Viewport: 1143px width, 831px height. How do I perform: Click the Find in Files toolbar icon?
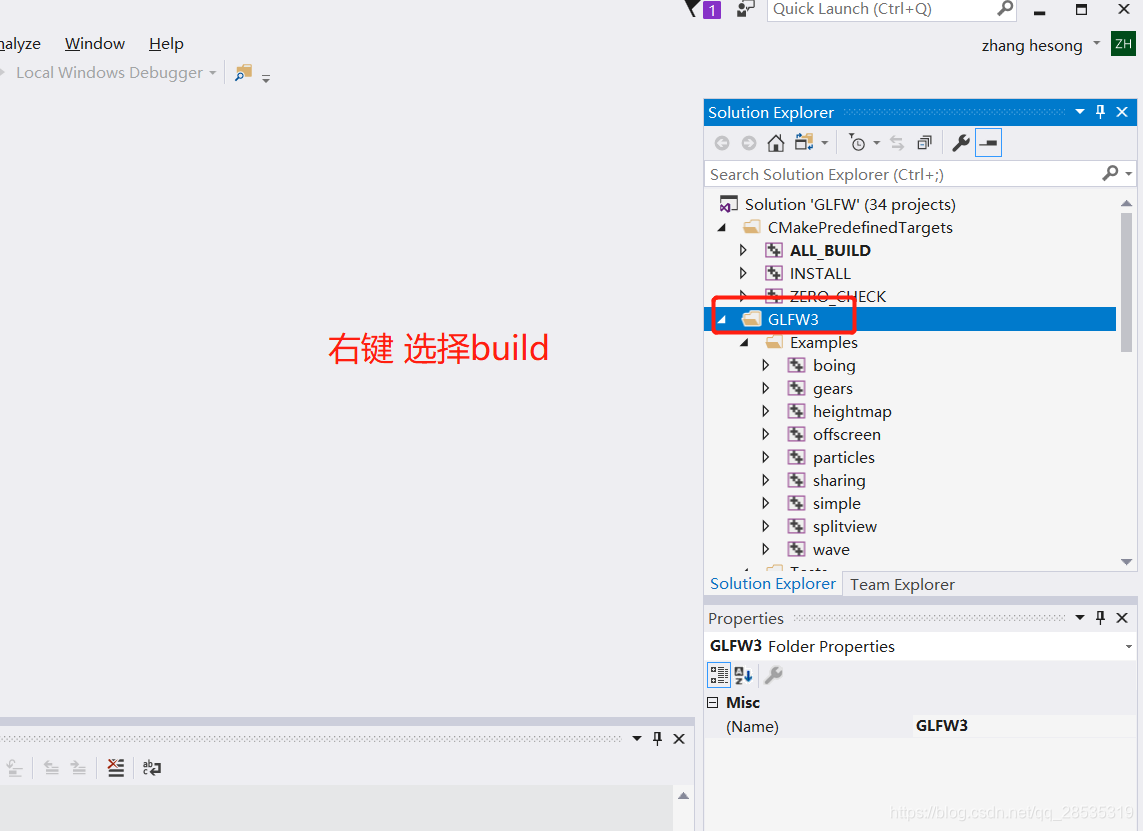243,73
